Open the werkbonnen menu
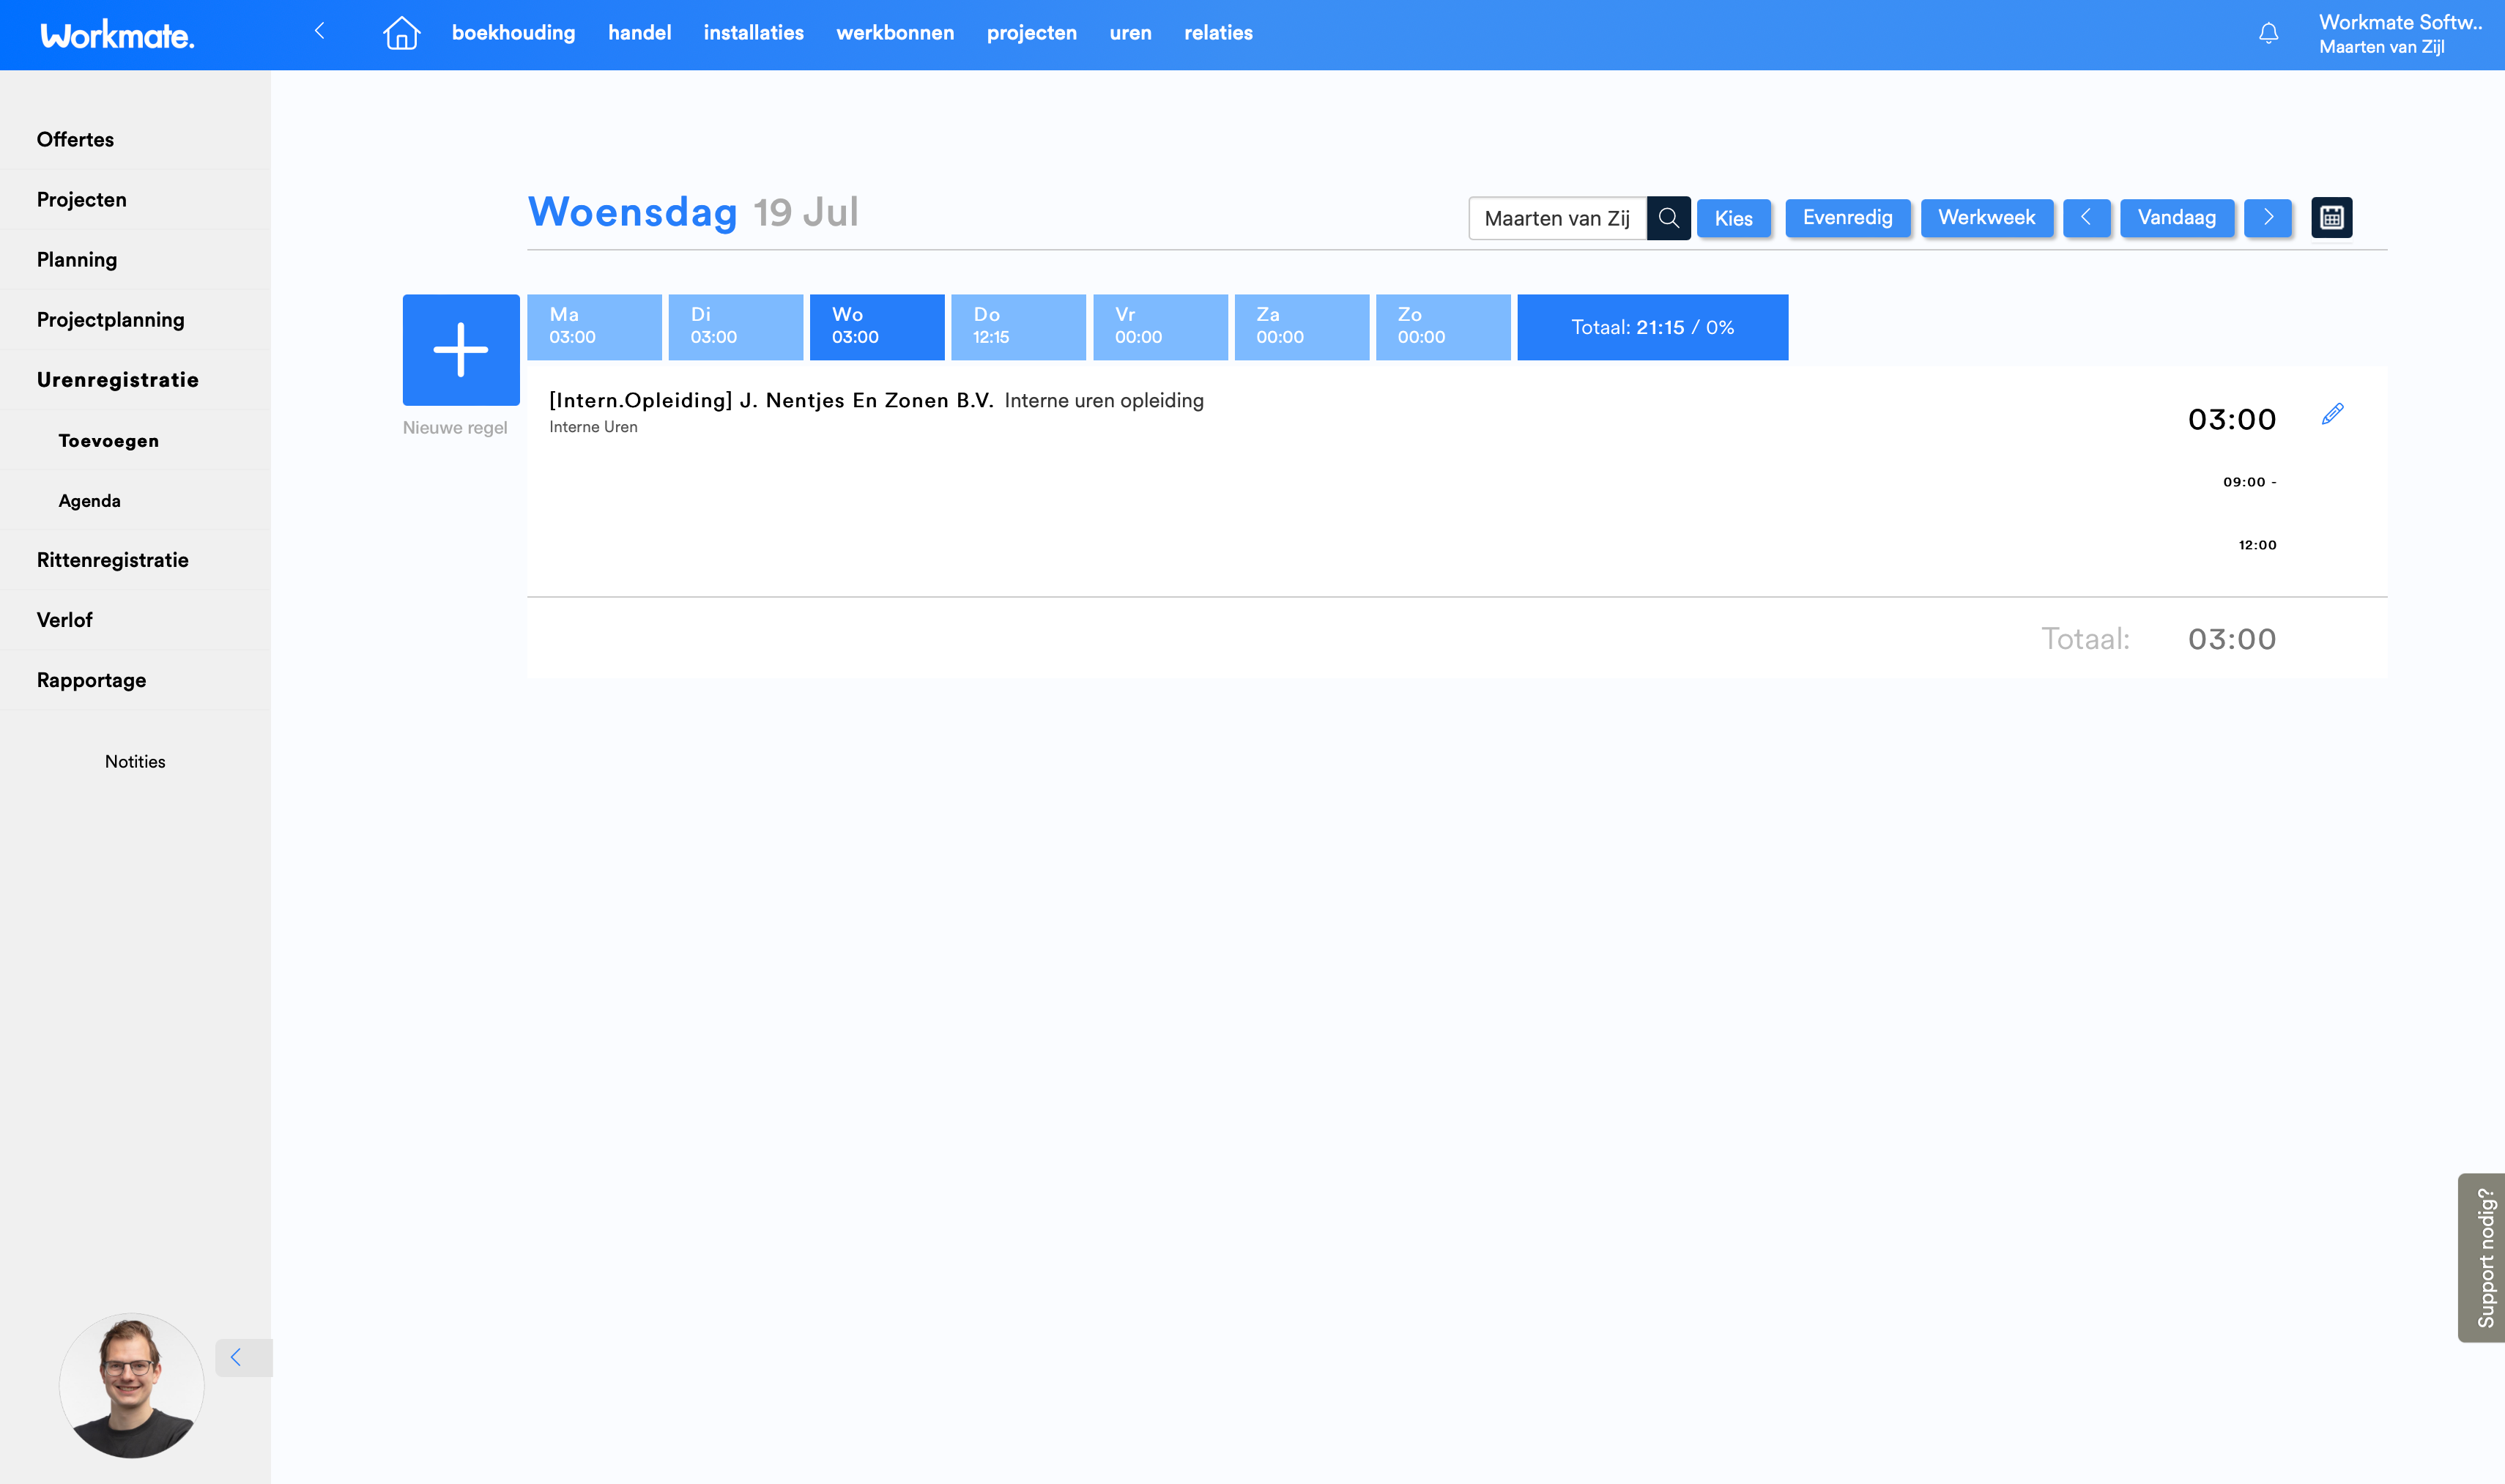Image resolution: width=2505 pixels, height=1484 pixels. coord(894,33)
